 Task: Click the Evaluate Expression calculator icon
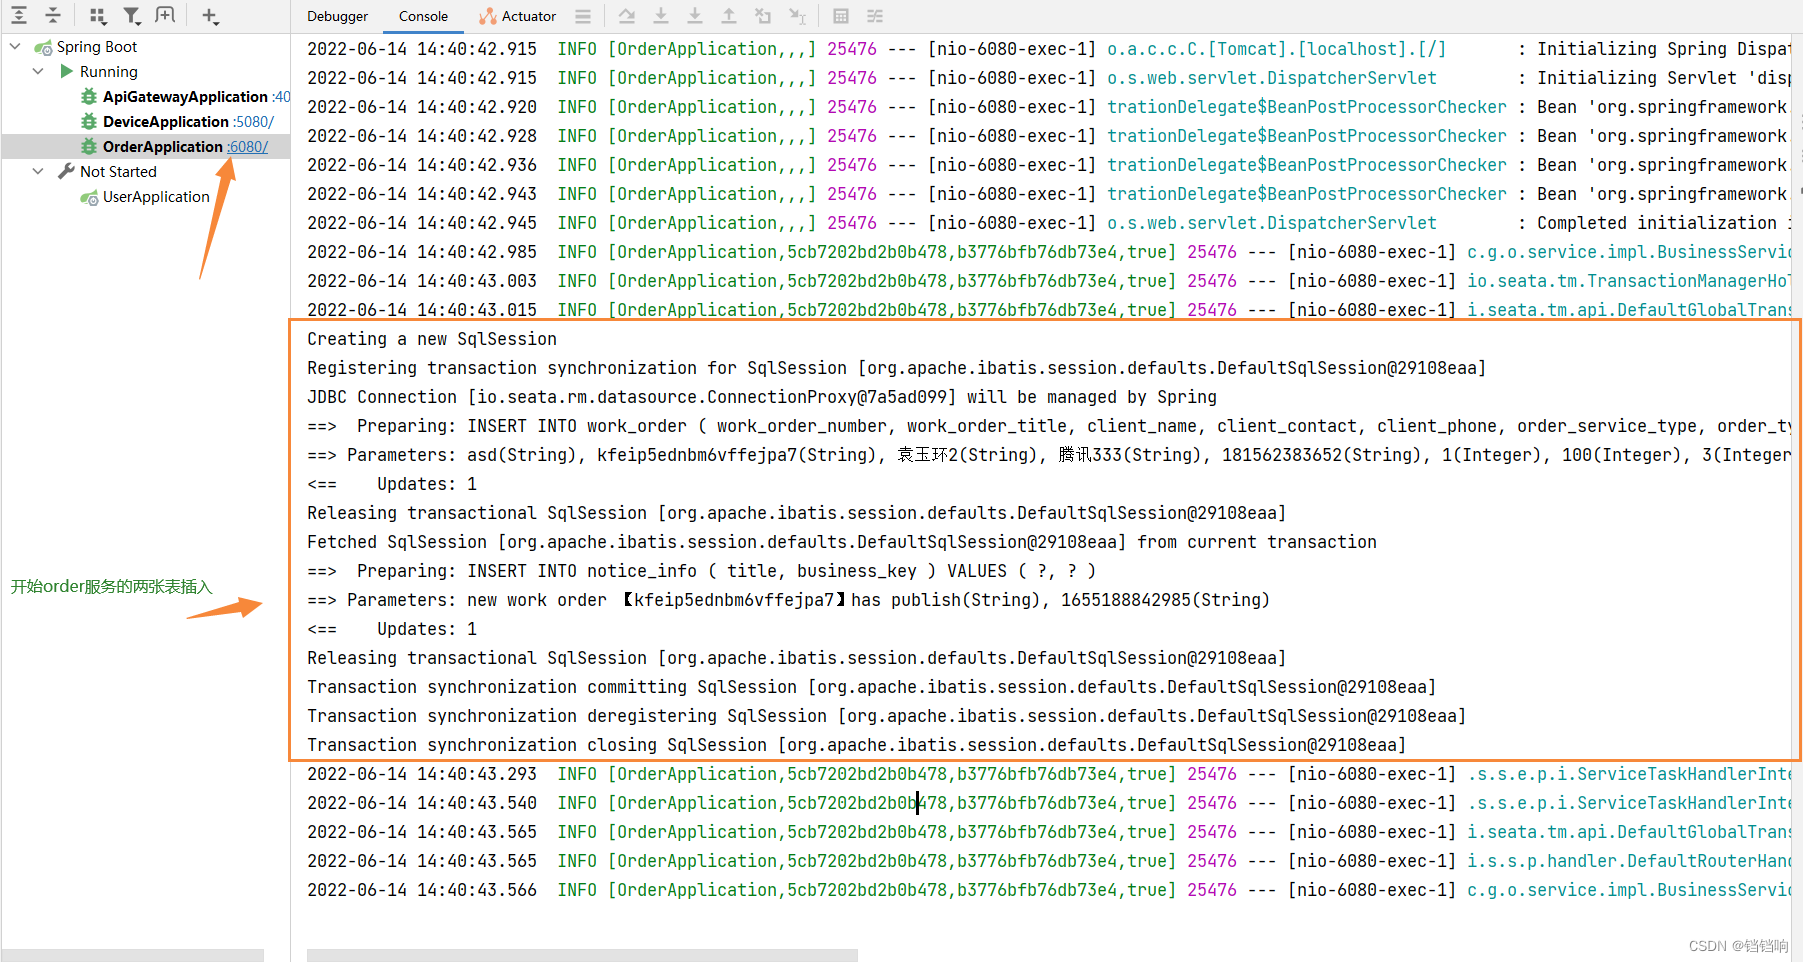[841, 16]
